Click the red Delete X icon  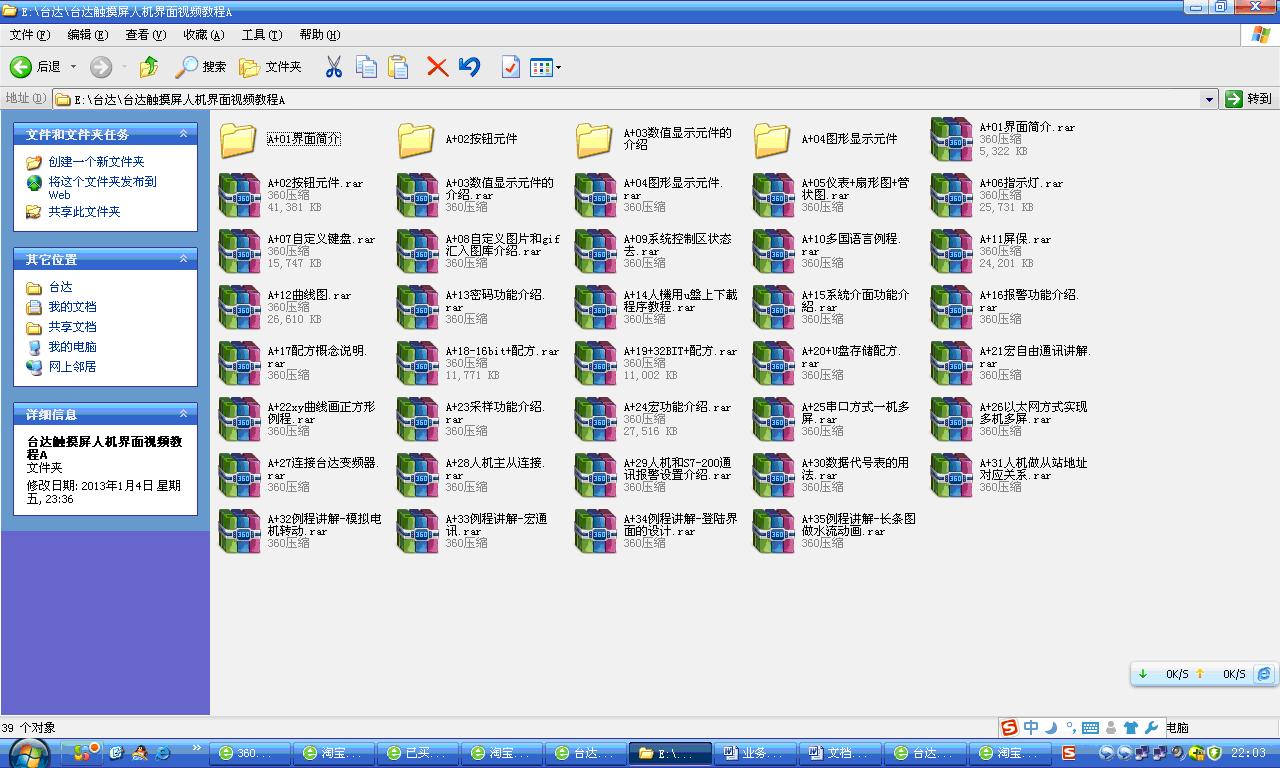437,67
